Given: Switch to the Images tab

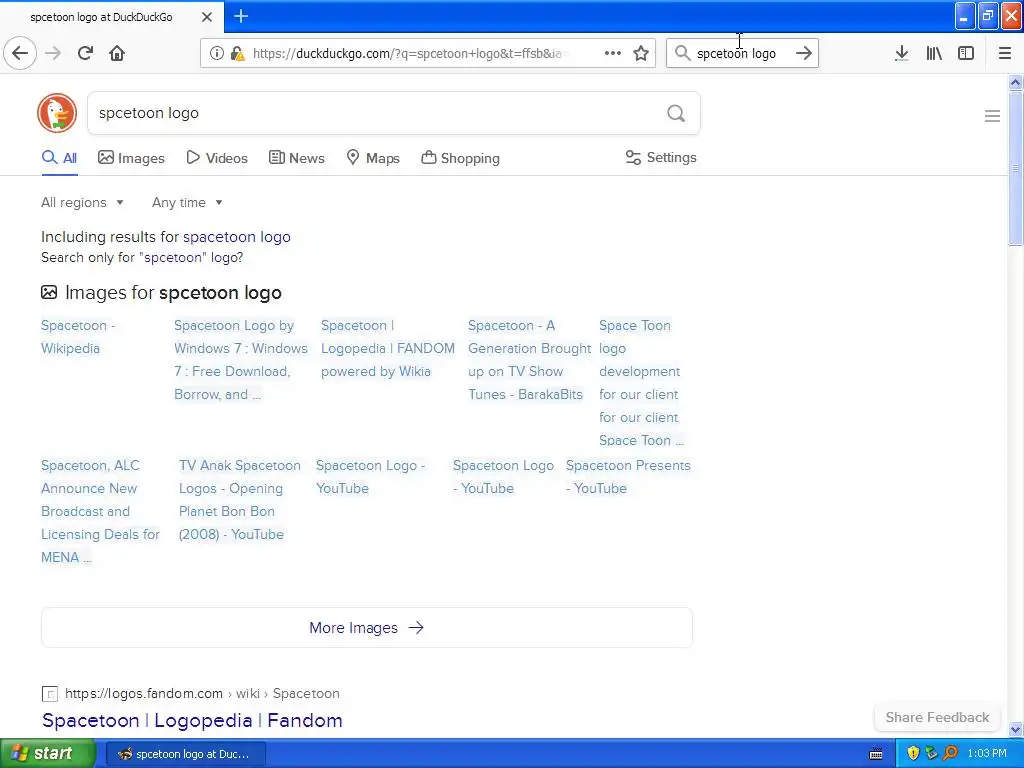Looking at the screenshot, I should pyautogui.click(x=131, y=158).
